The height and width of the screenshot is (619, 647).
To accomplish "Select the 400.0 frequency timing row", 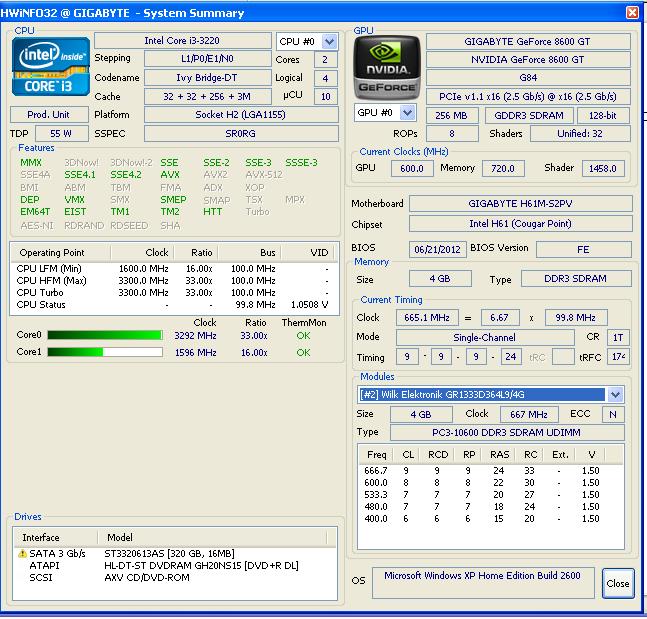I will point(490,518).
